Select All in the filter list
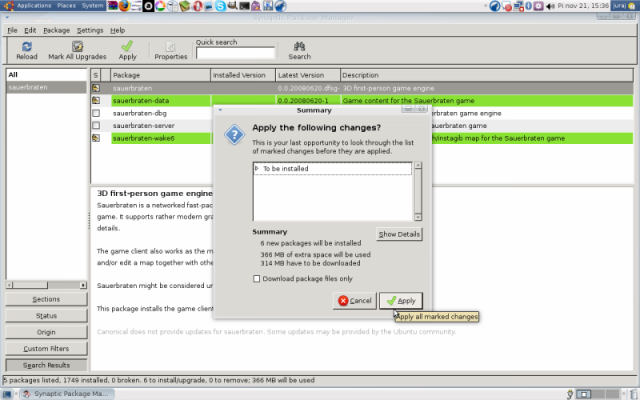Viewport: 640px width, 400px height. point(46,75)
